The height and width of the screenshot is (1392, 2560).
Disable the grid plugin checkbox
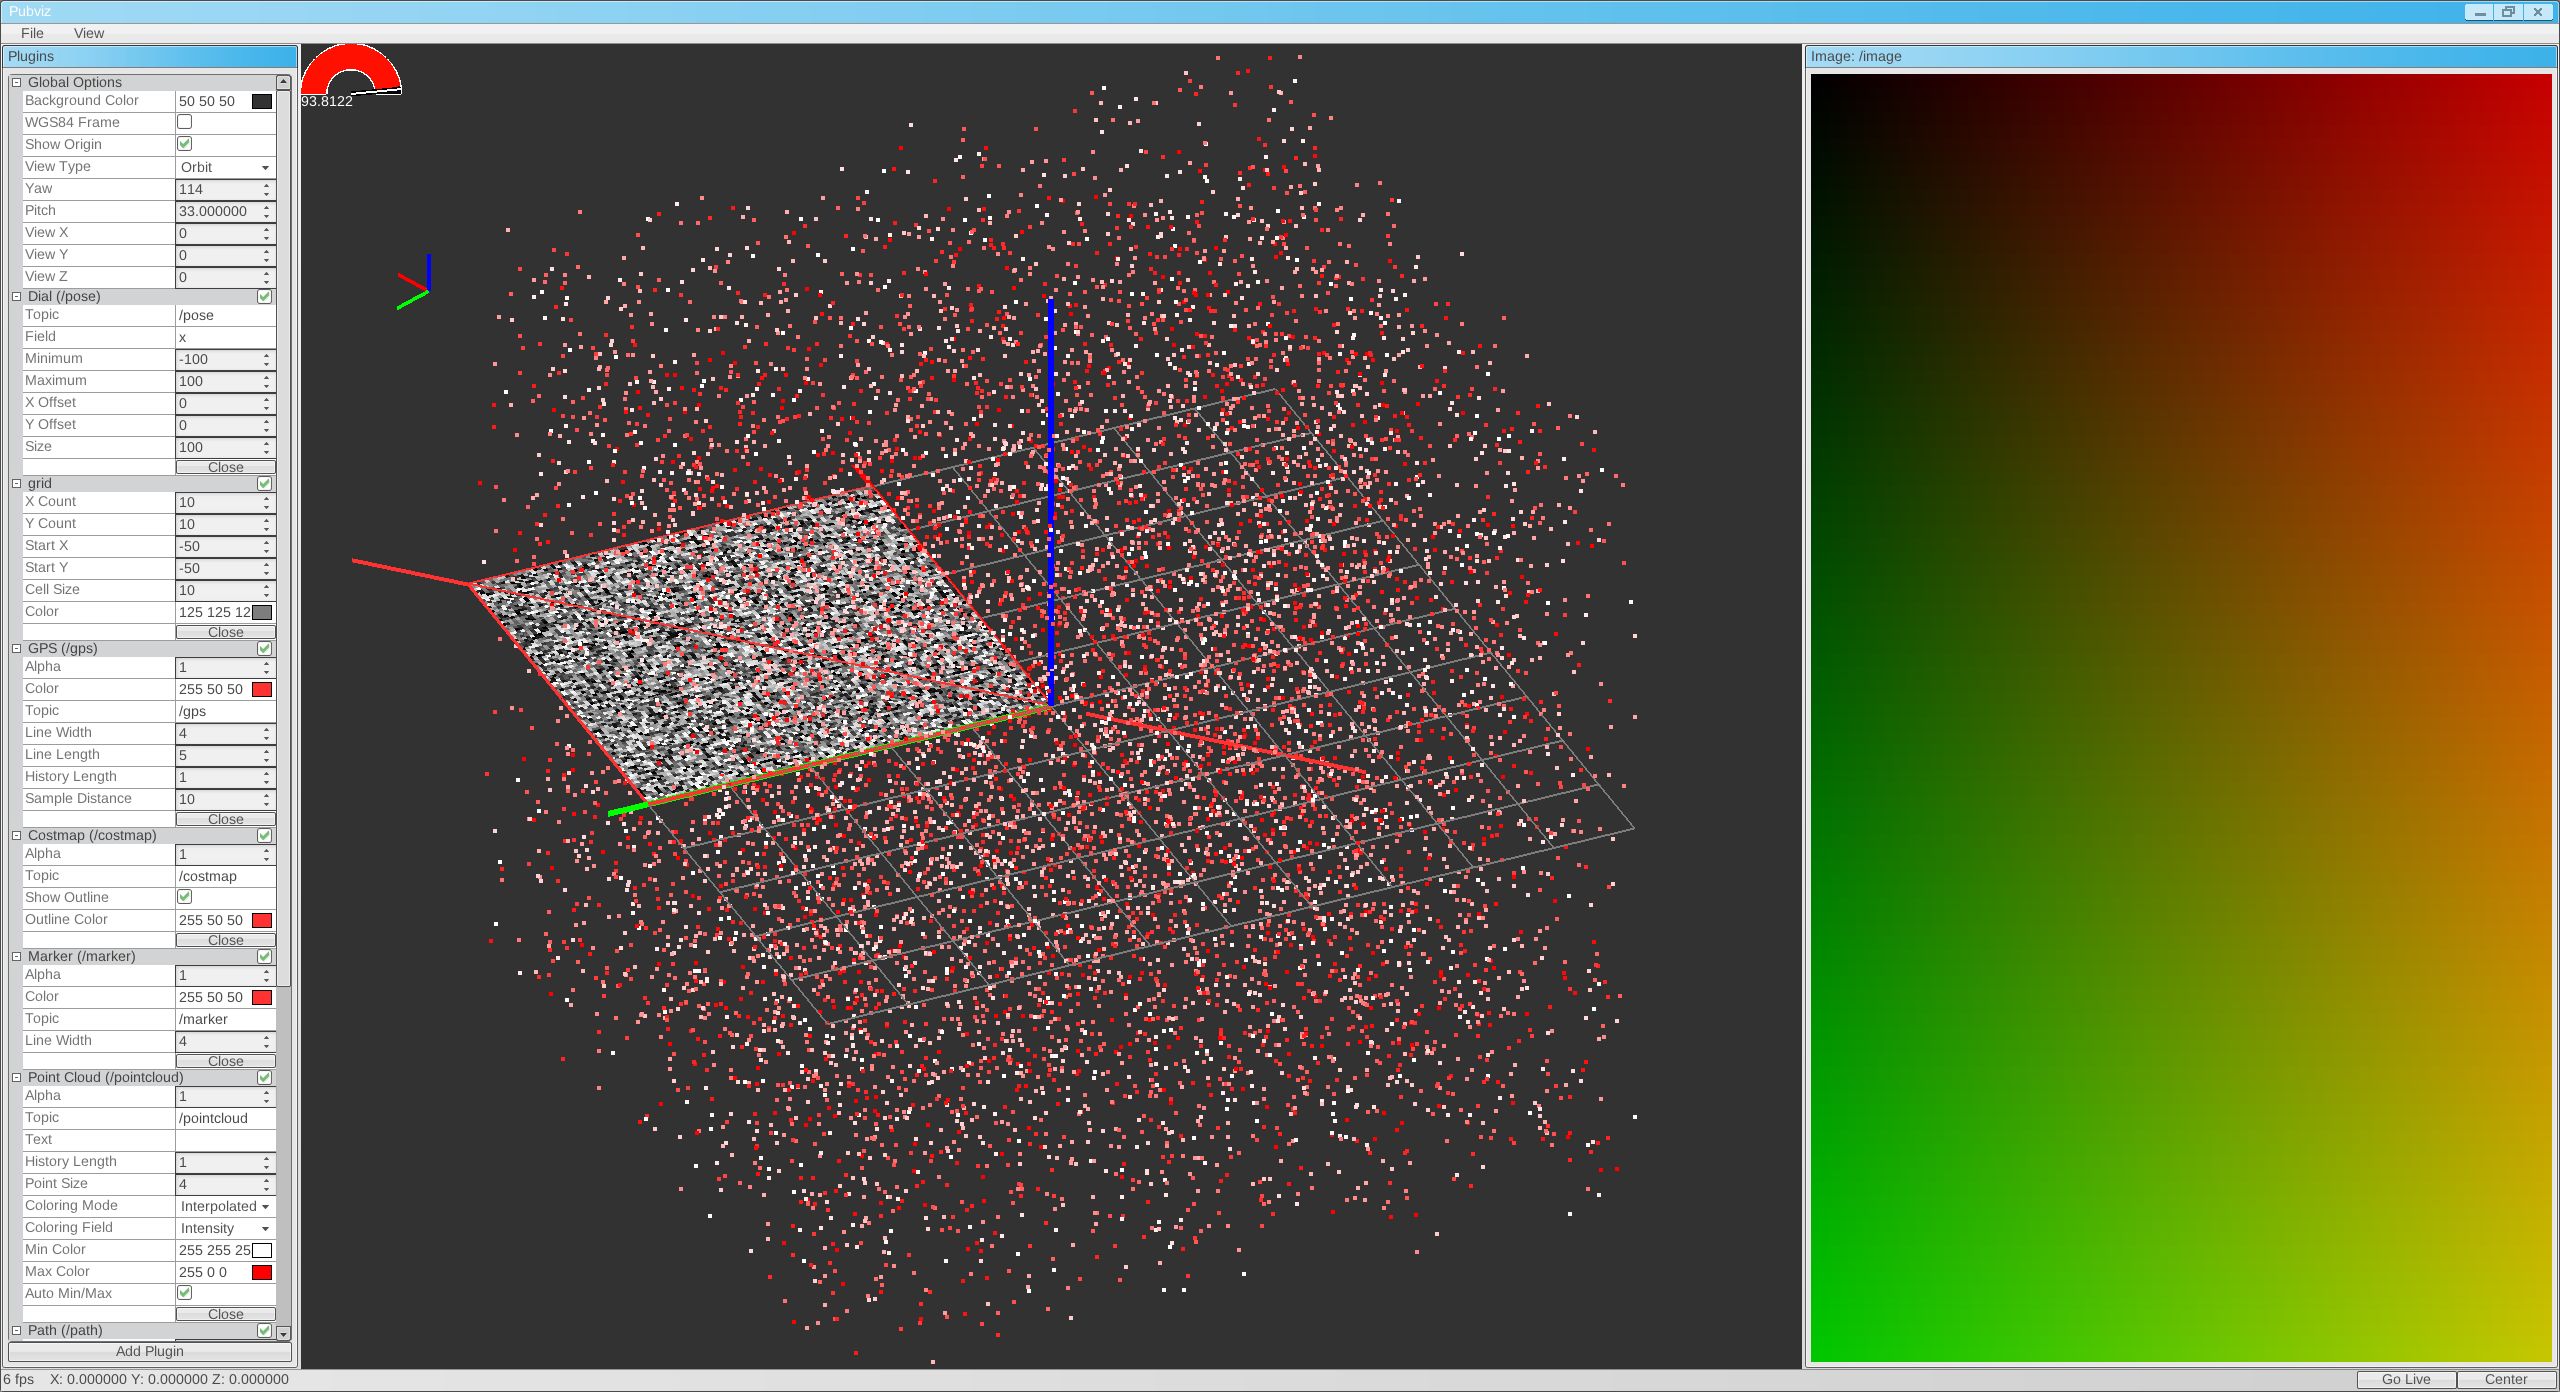264,484
